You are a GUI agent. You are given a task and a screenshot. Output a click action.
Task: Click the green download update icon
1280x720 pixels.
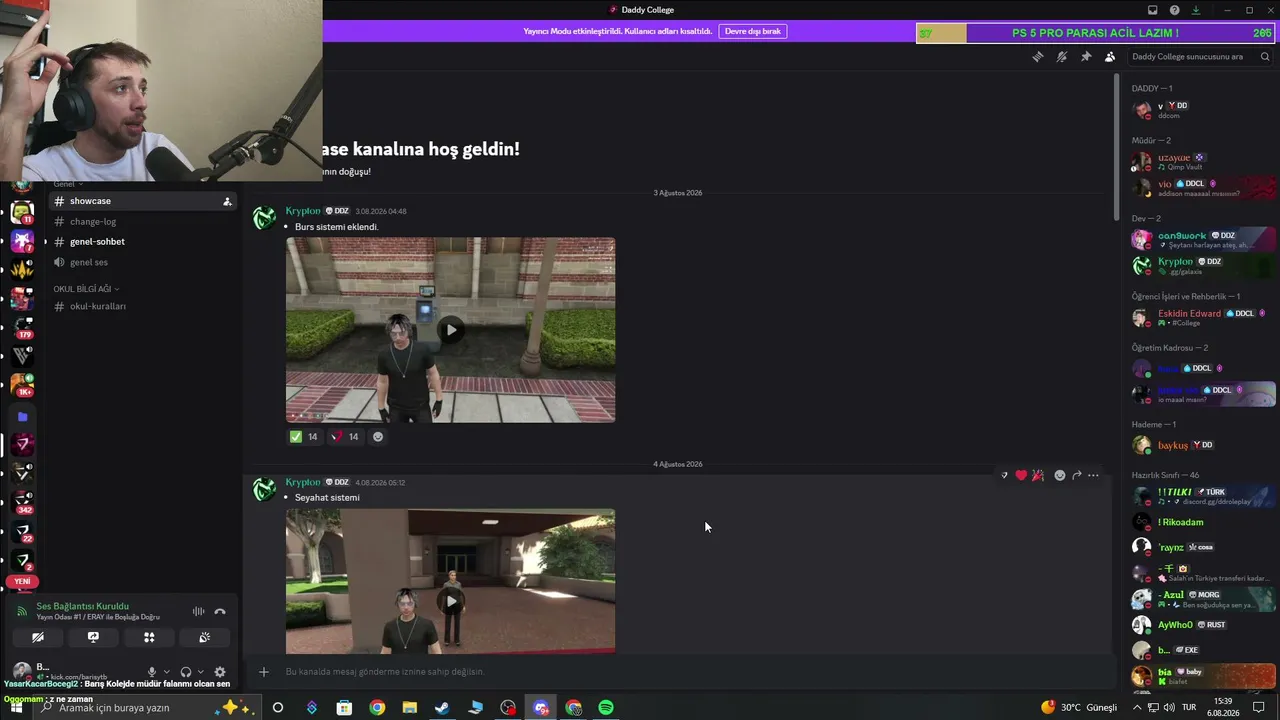click(x=1196, y=10)
